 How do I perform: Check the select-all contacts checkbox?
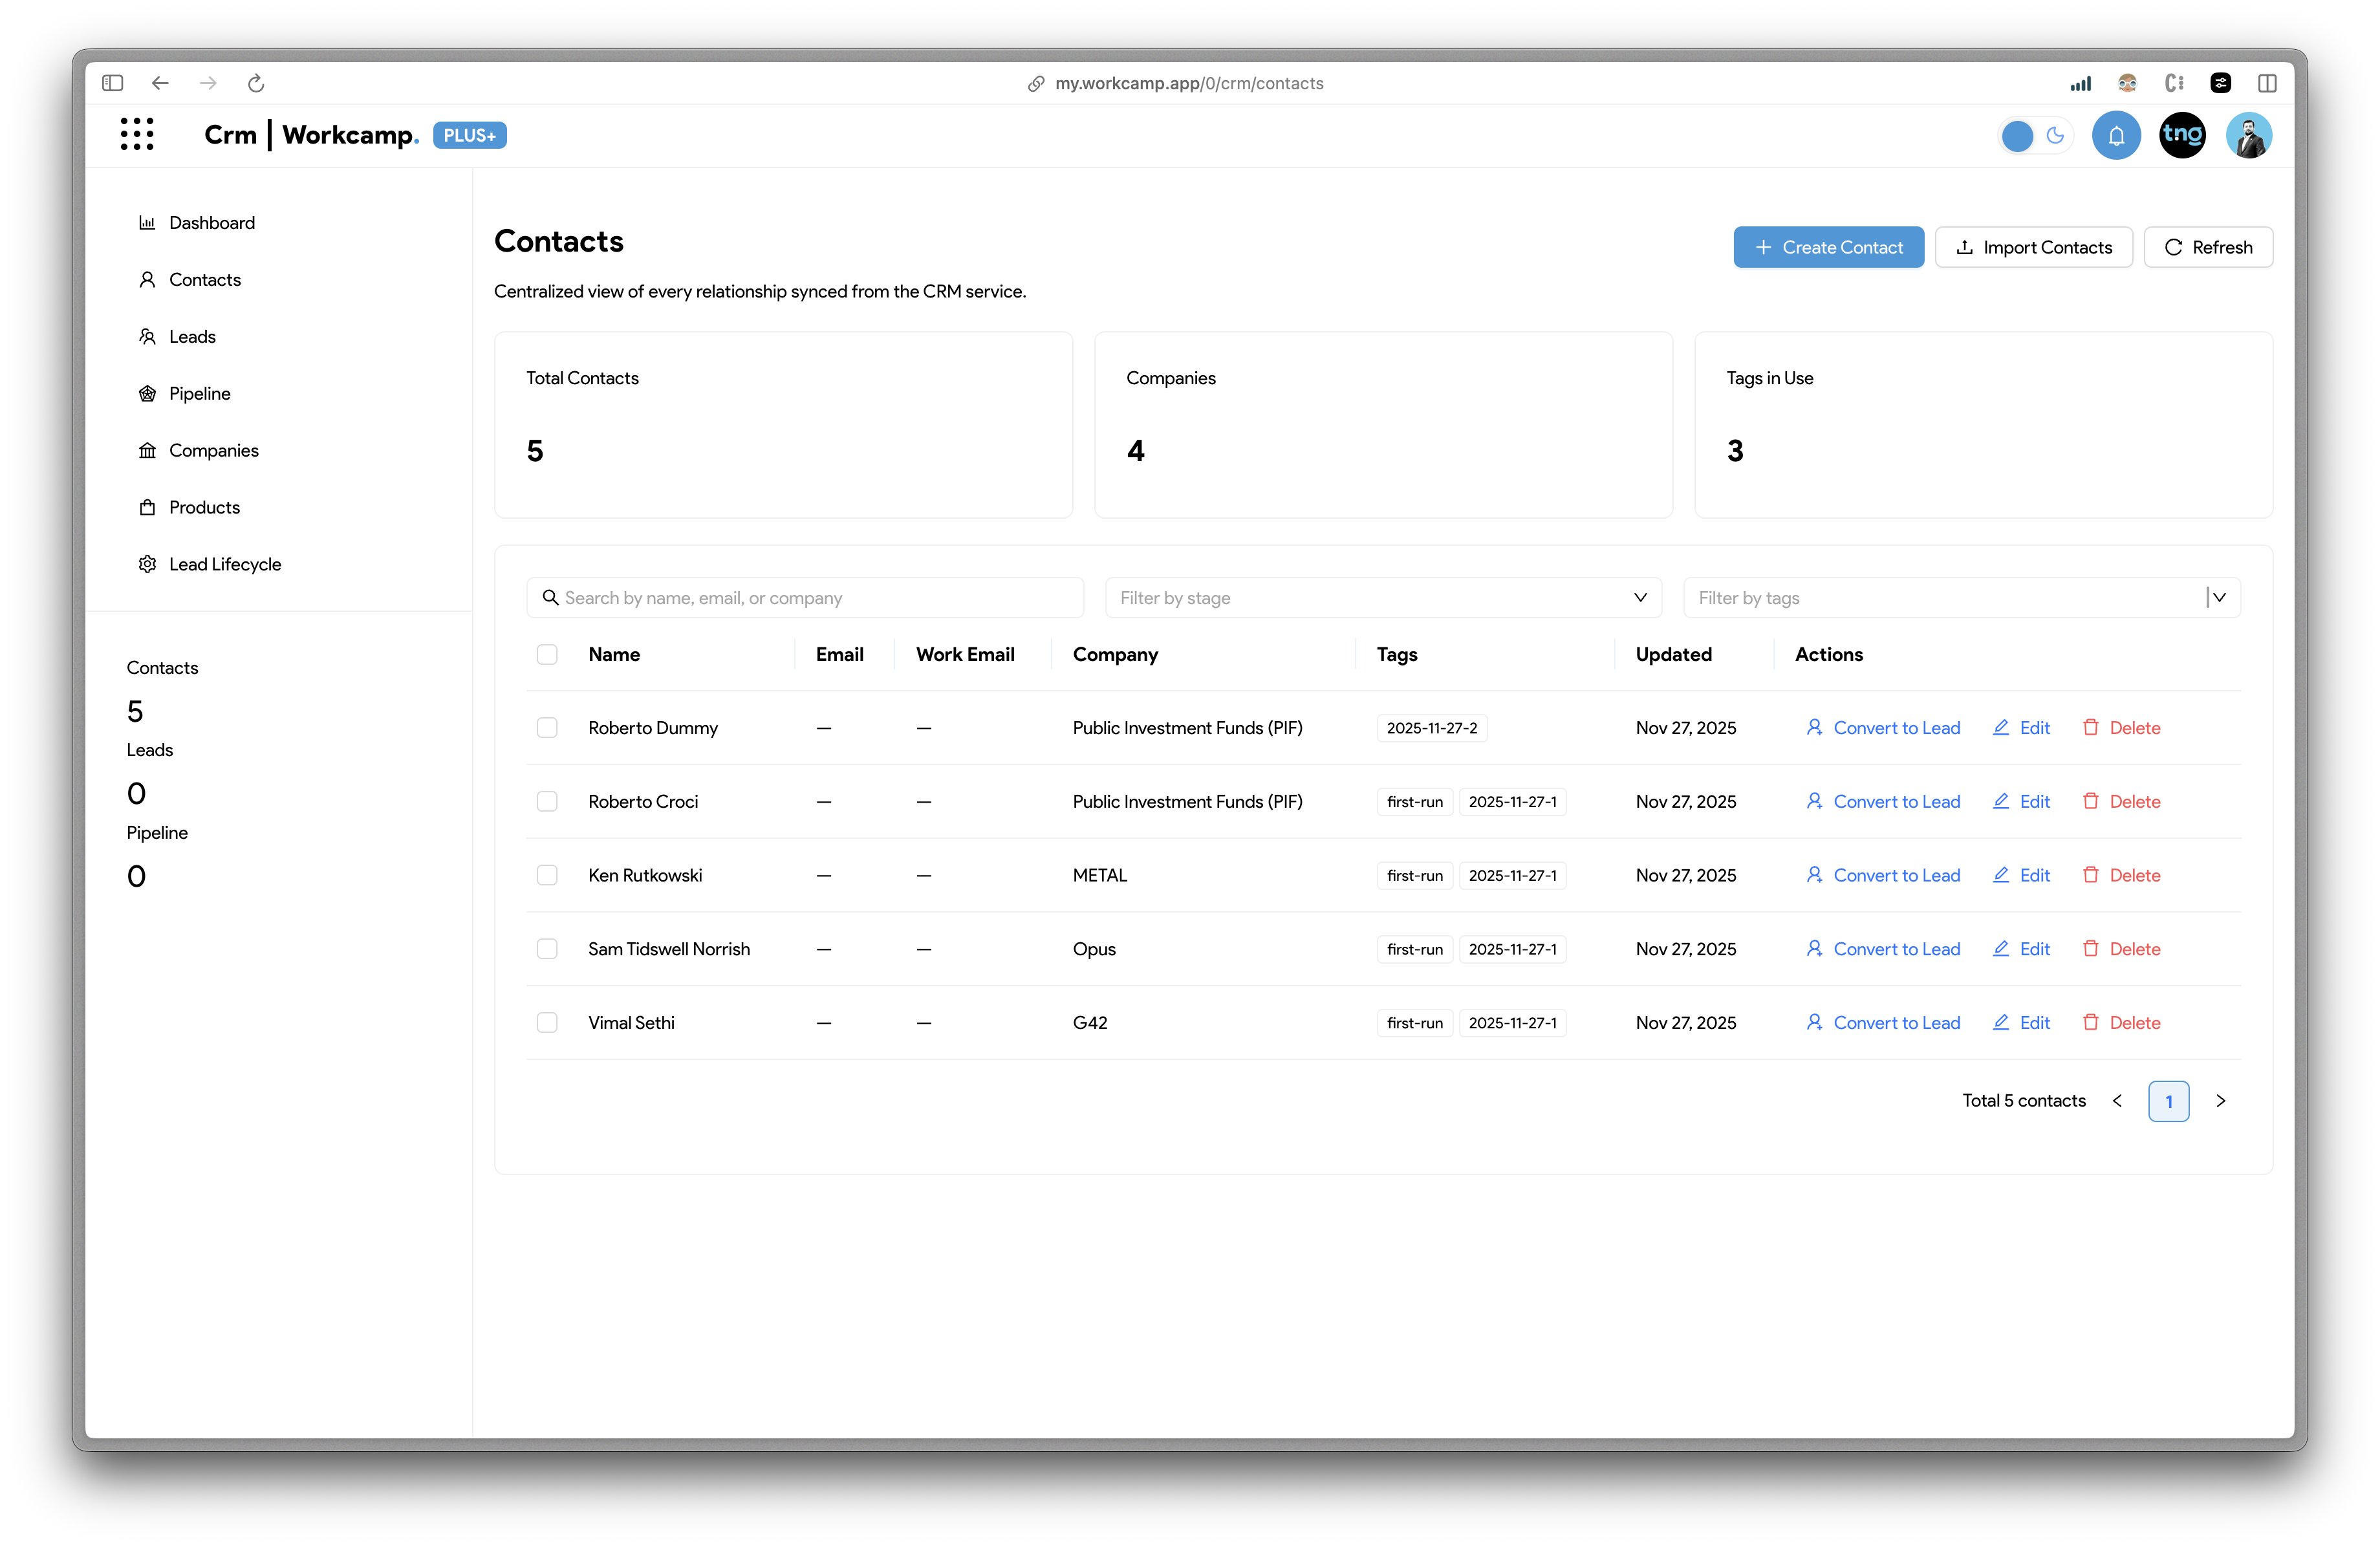tap(547, 654)
